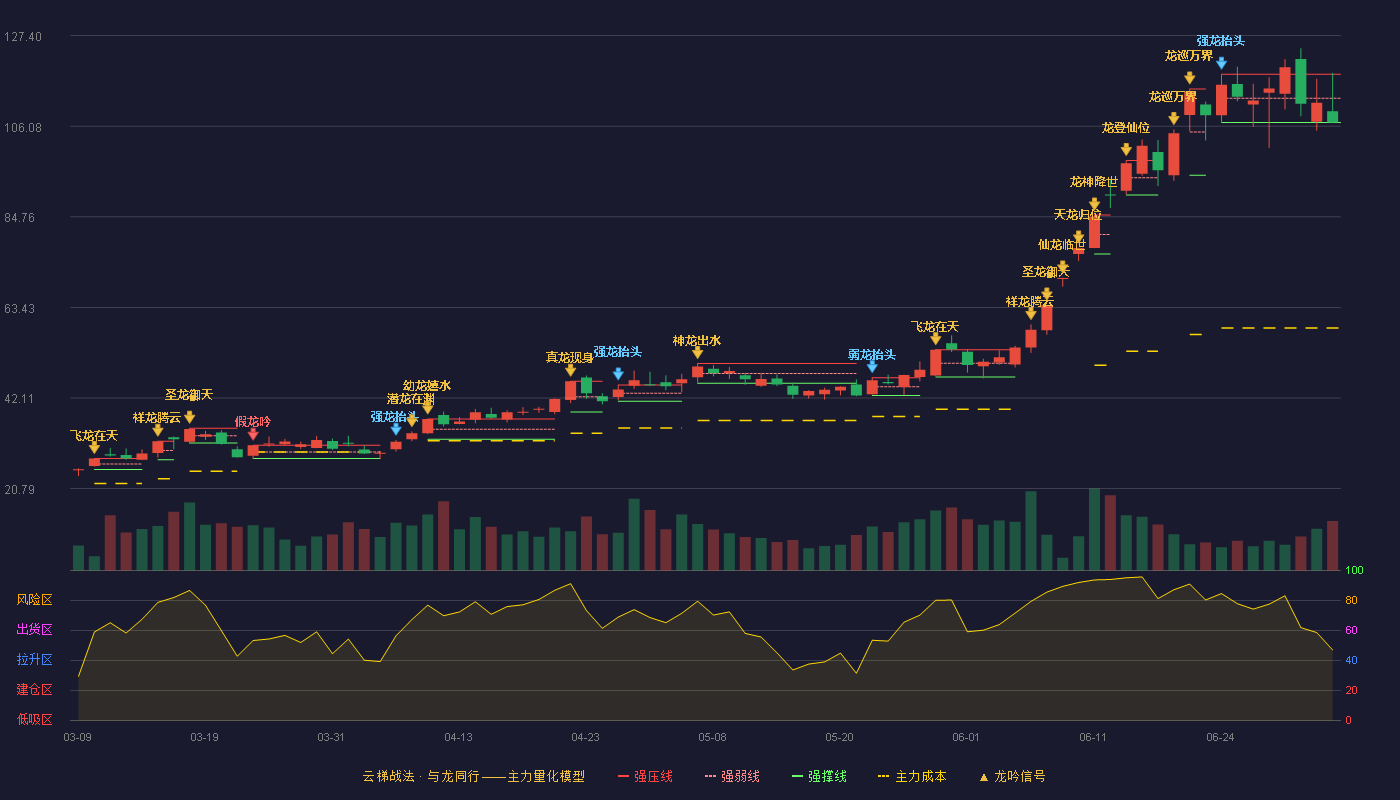Click the 假龙吟 signal label
The image size is (1400, 800).
(253, 421)
